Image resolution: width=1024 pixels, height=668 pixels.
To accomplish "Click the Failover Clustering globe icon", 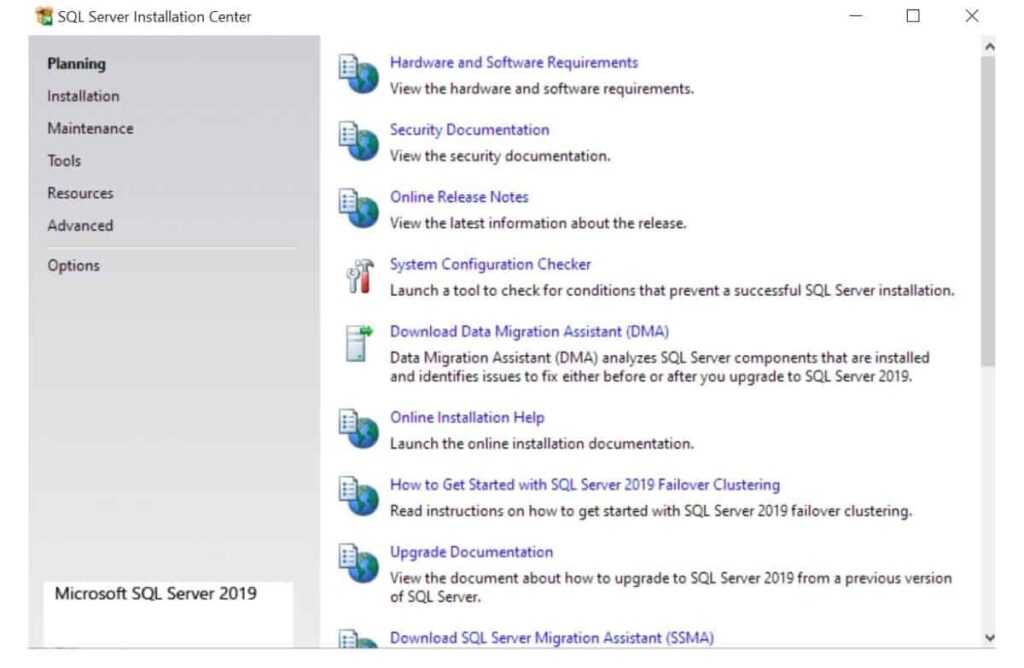I will click(x=359, y=496).
